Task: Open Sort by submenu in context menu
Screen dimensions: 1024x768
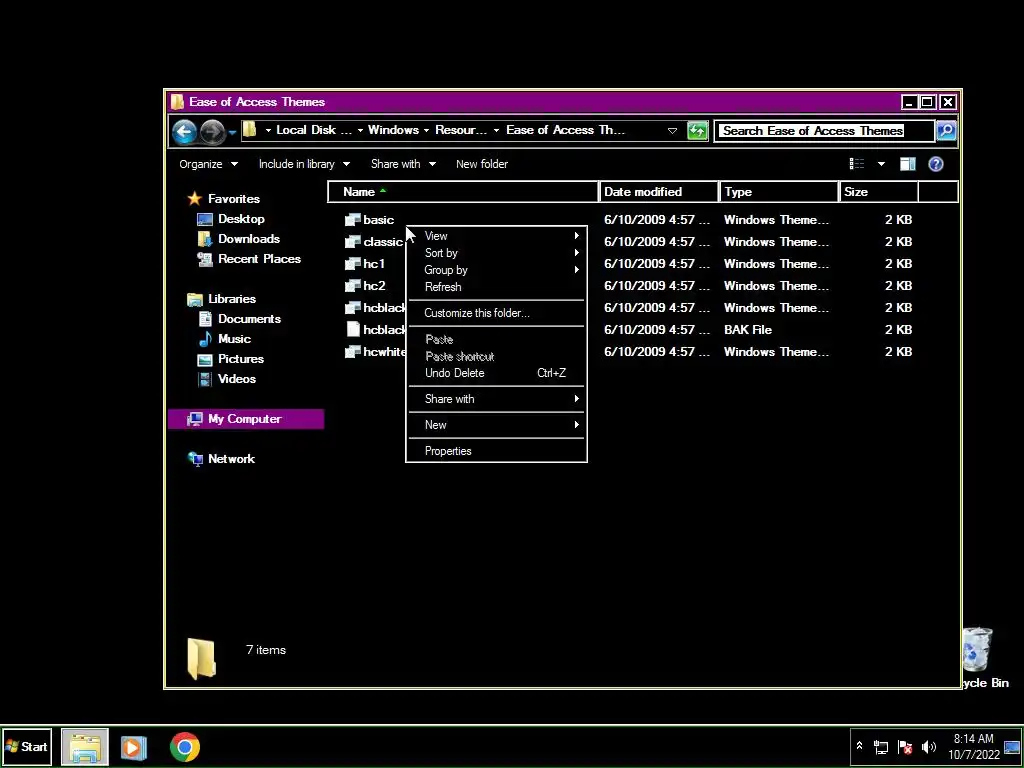Action: click(x=496, y=253)
